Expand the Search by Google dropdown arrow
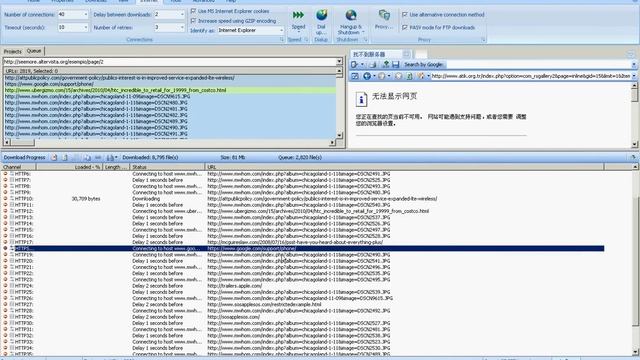 point(634,64)
